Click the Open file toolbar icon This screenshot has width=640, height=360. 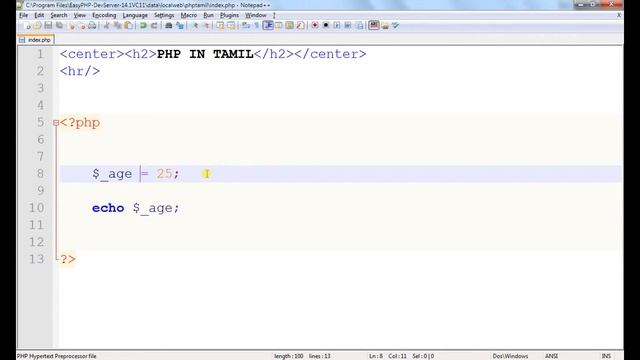37,26
